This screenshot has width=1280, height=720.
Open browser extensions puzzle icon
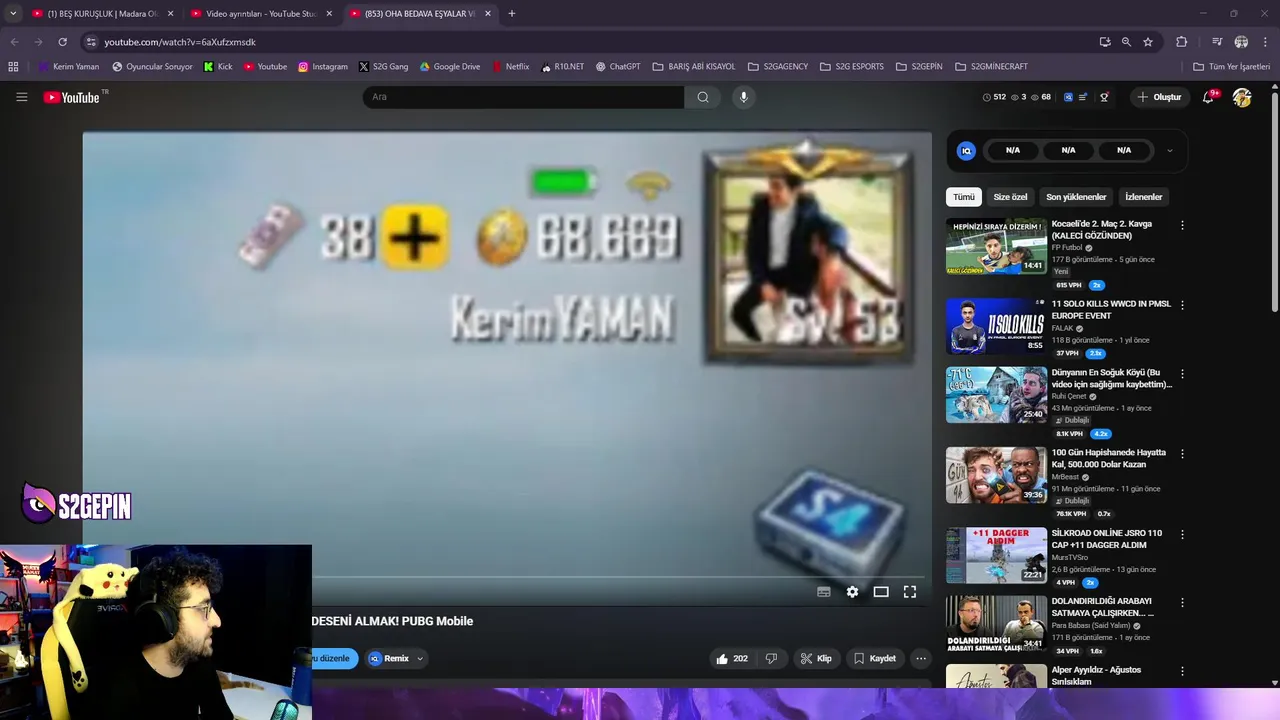(1181, 42)
